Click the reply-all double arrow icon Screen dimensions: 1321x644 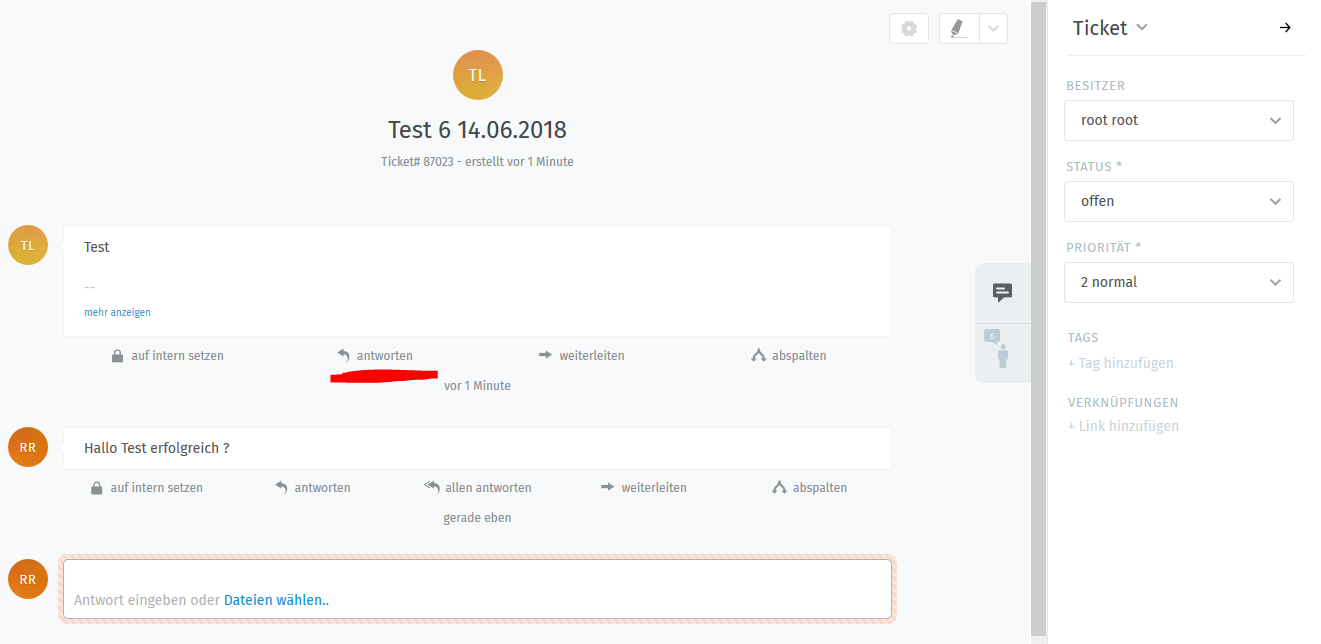pyautogui.click(x=432, y=487)
